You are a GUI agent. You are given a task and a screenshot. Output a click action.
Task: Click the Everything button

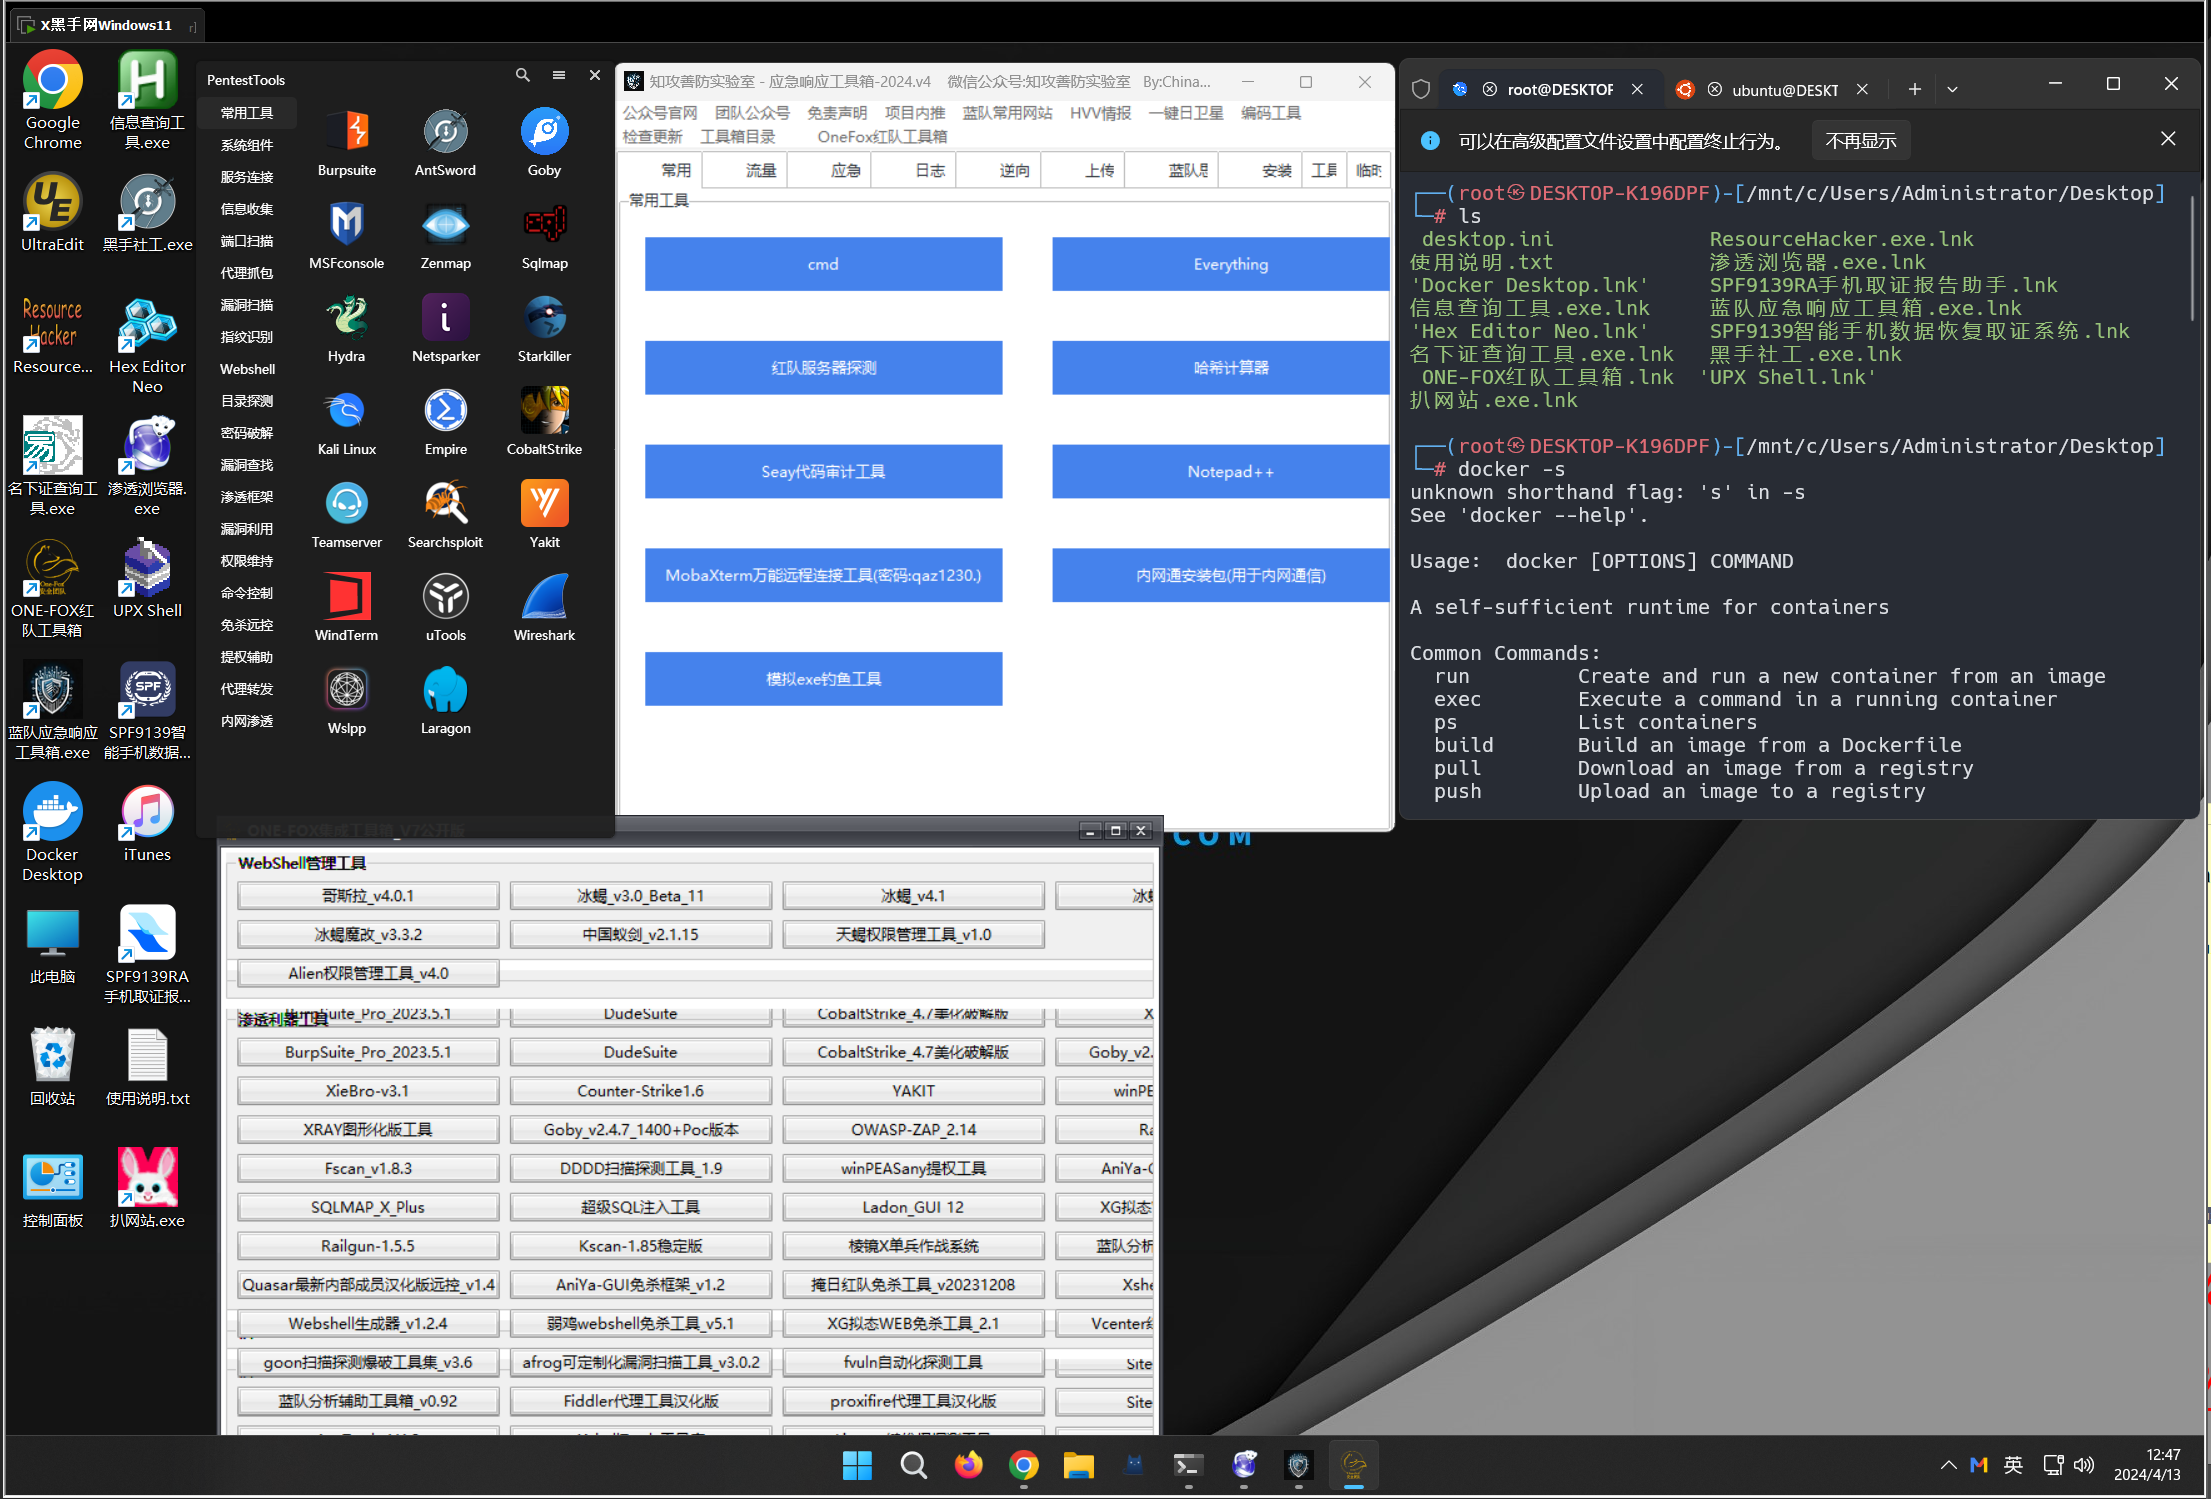coord(1220,264)
